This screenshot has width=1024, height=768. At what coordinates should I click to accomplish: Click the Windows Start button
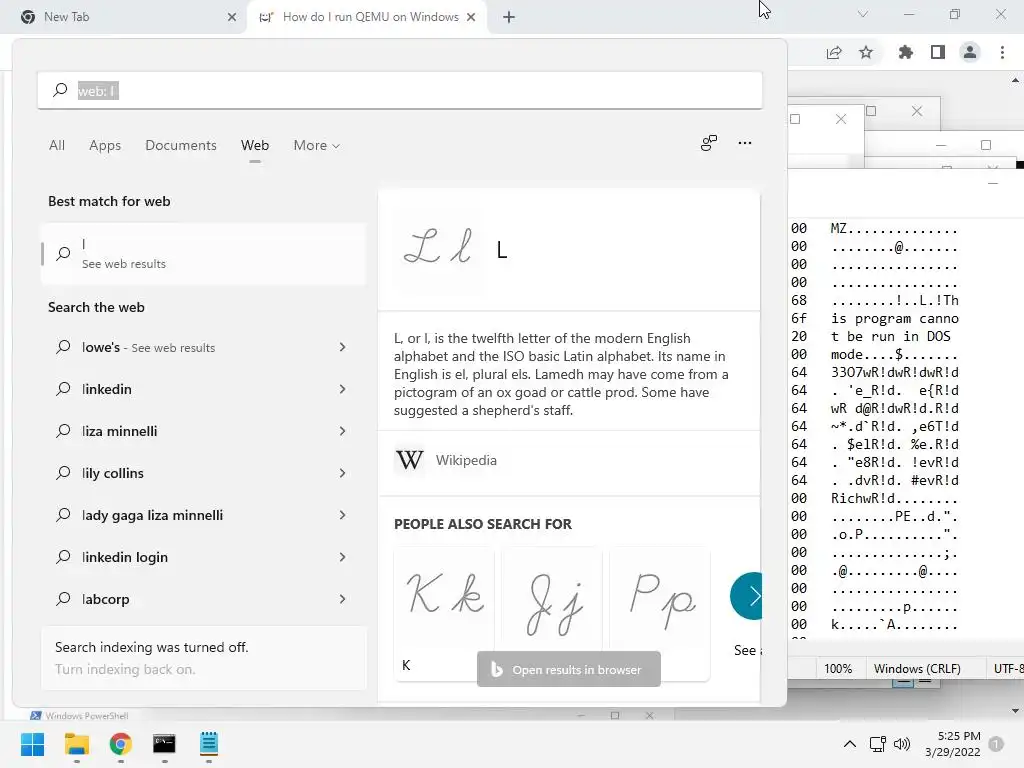[x=32, y=744]
